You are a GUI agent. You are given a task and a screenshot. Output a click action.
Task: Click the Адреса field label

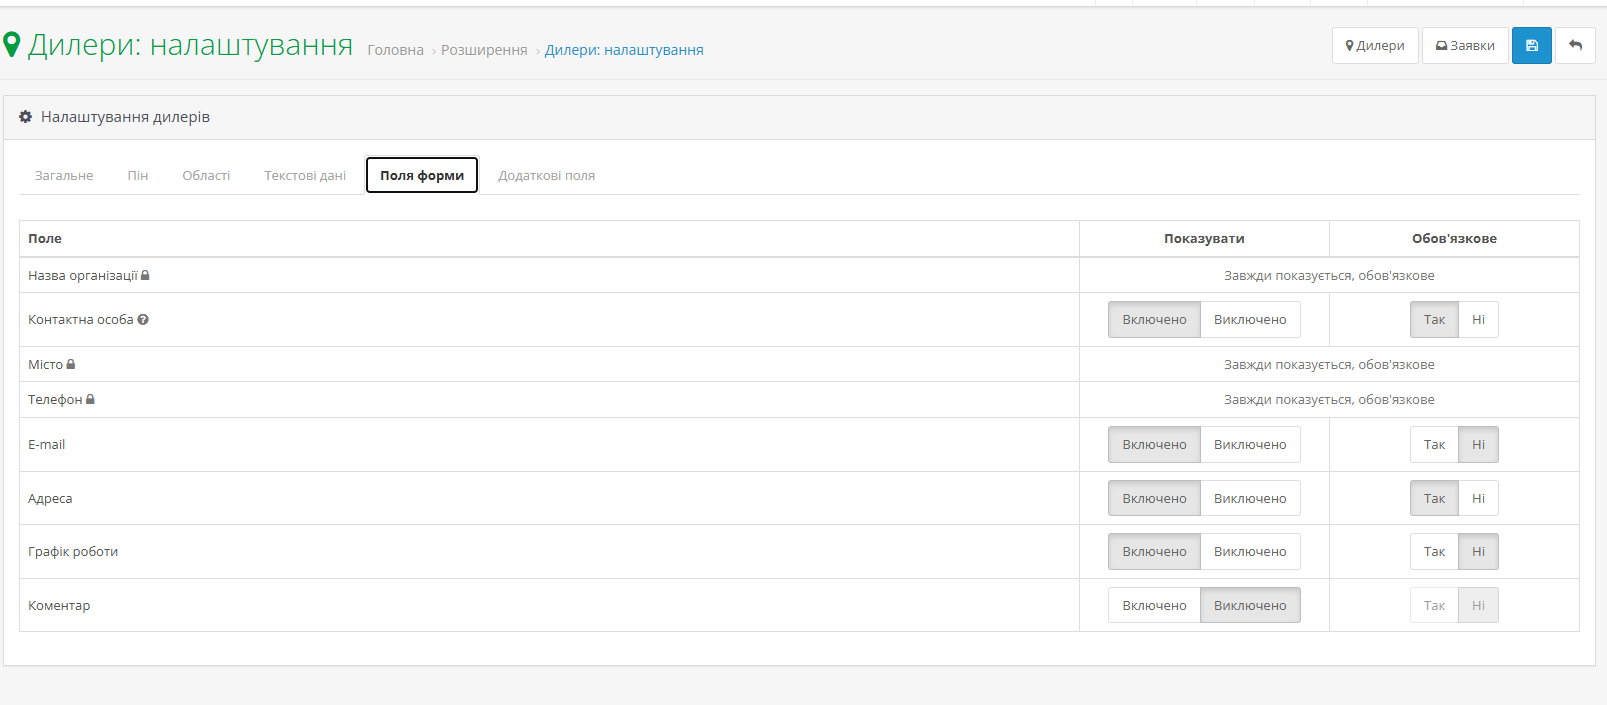(x=50, y=498)
